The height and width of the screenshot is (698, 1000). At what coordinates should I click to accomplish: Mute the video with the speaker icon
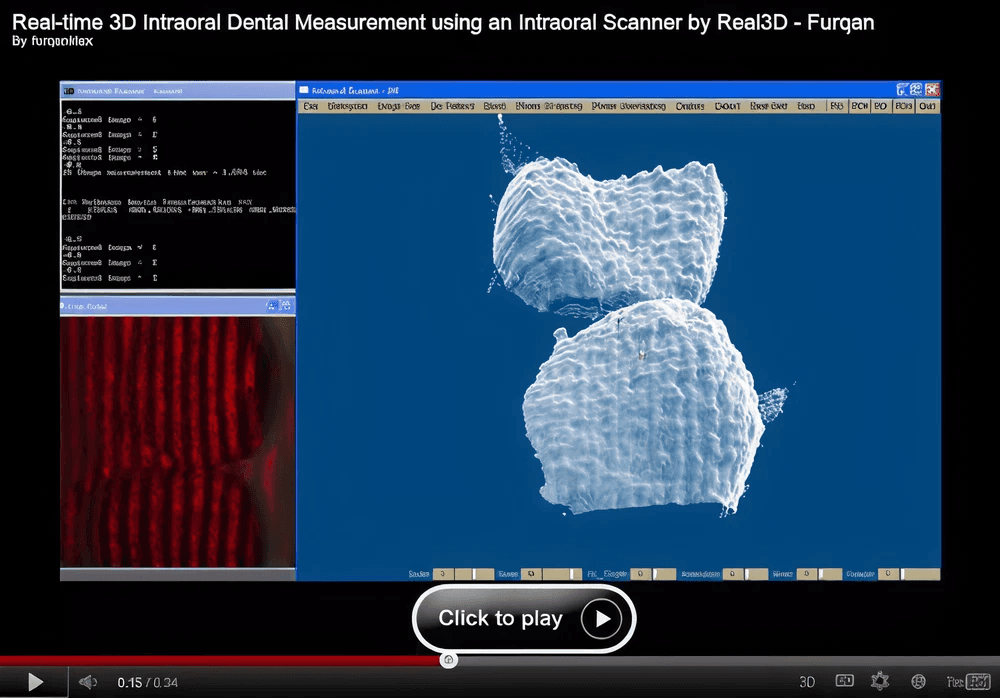[x=87, y=682]
